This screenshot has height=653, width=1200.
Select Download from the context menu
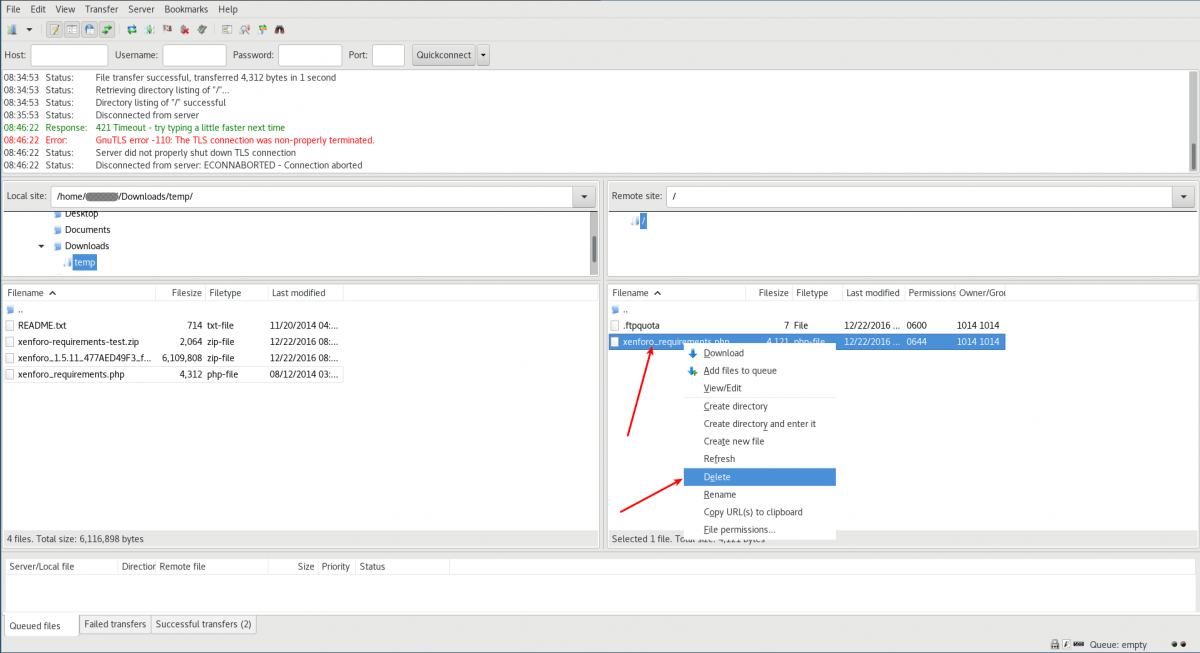(x=722, y=352)
